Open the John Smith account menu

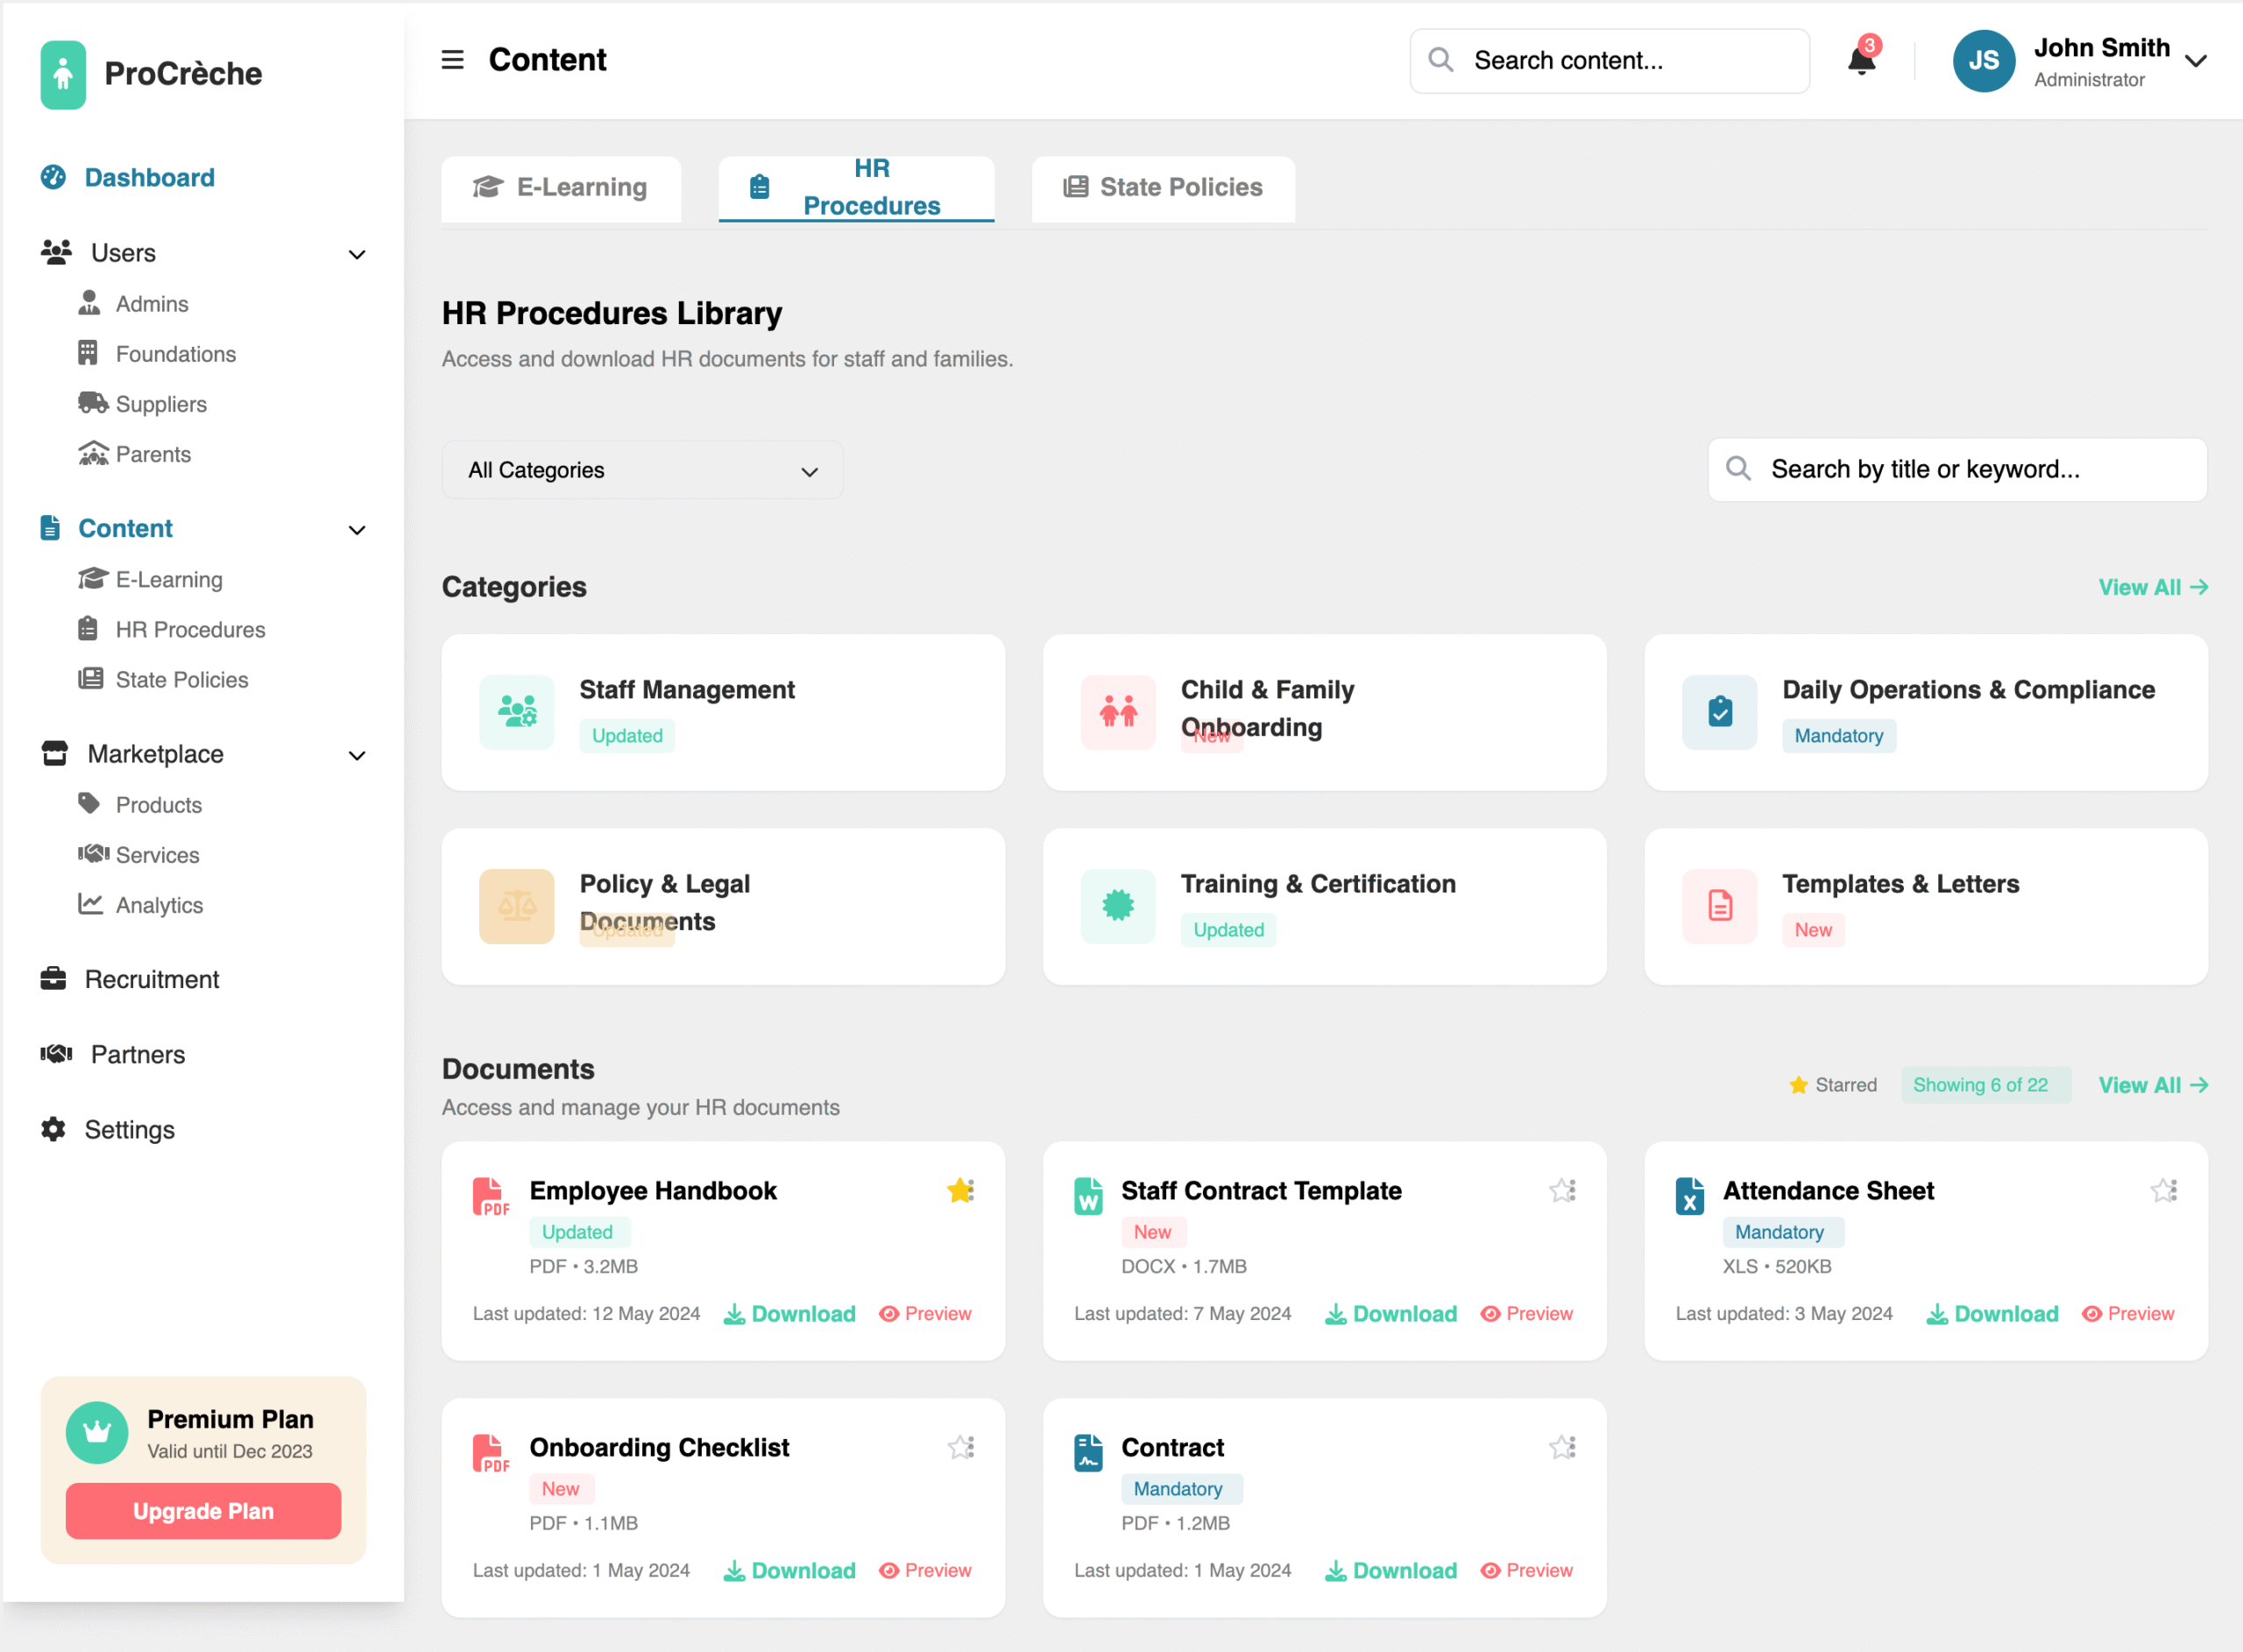[x=2196, y=61]
